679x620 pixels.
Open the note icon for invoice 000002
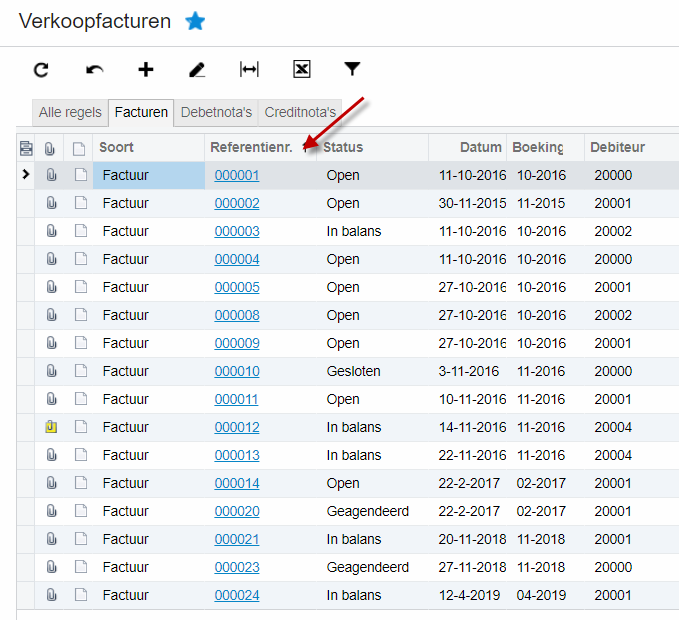[x=81, y=203]
